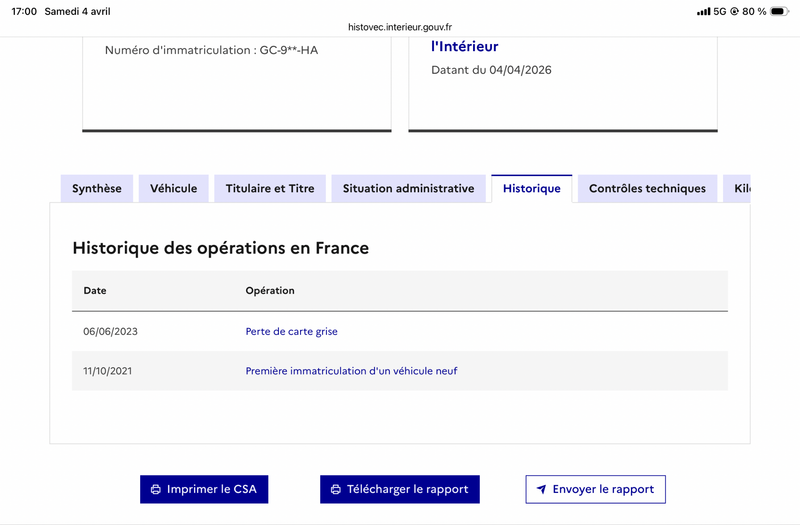Select the Titulaire et Titre tab

point(270,188)
